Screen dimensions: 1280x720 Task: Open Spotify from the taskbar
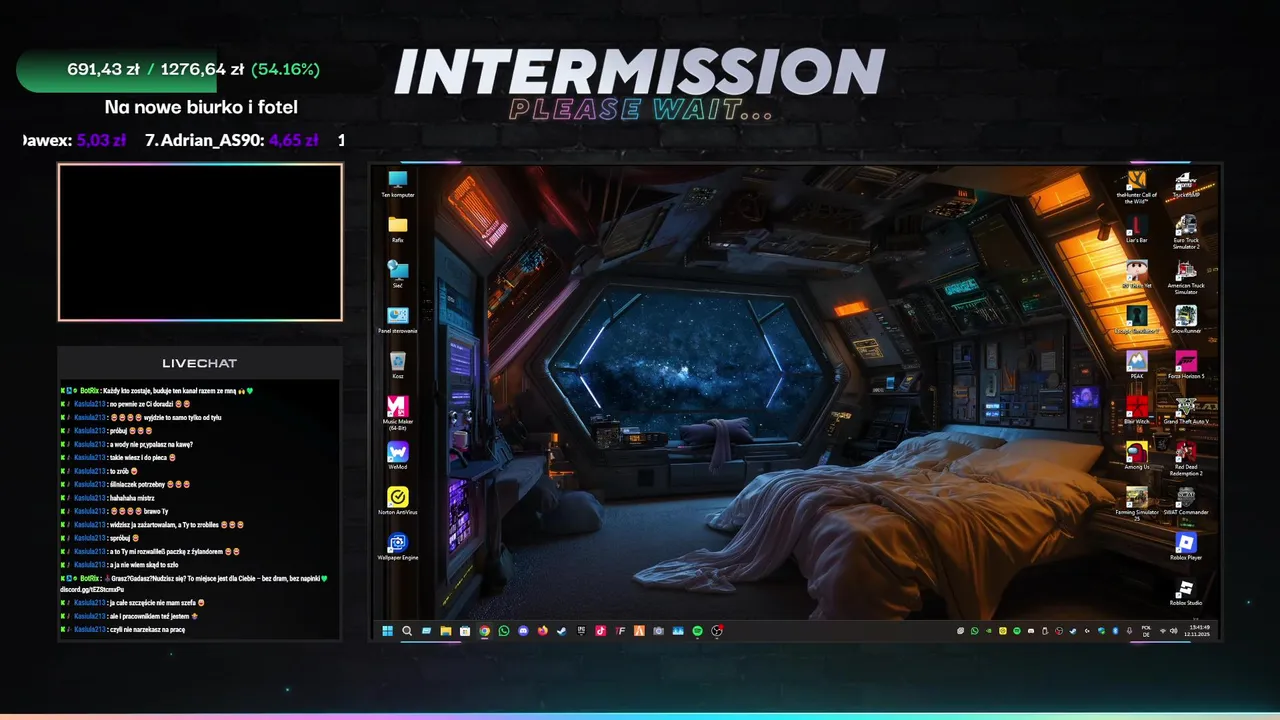tap(698, 631)
